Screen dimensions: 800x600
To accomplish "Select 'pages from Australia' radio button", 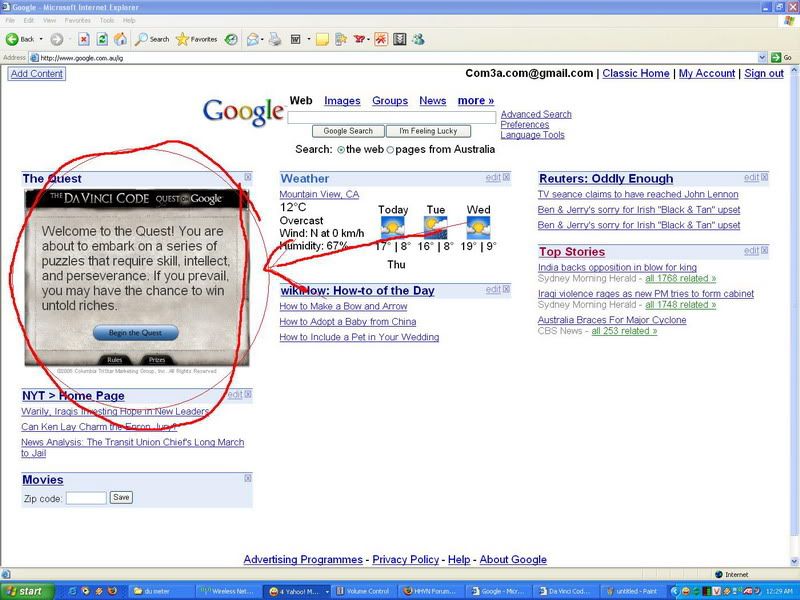I will point(390,150).
